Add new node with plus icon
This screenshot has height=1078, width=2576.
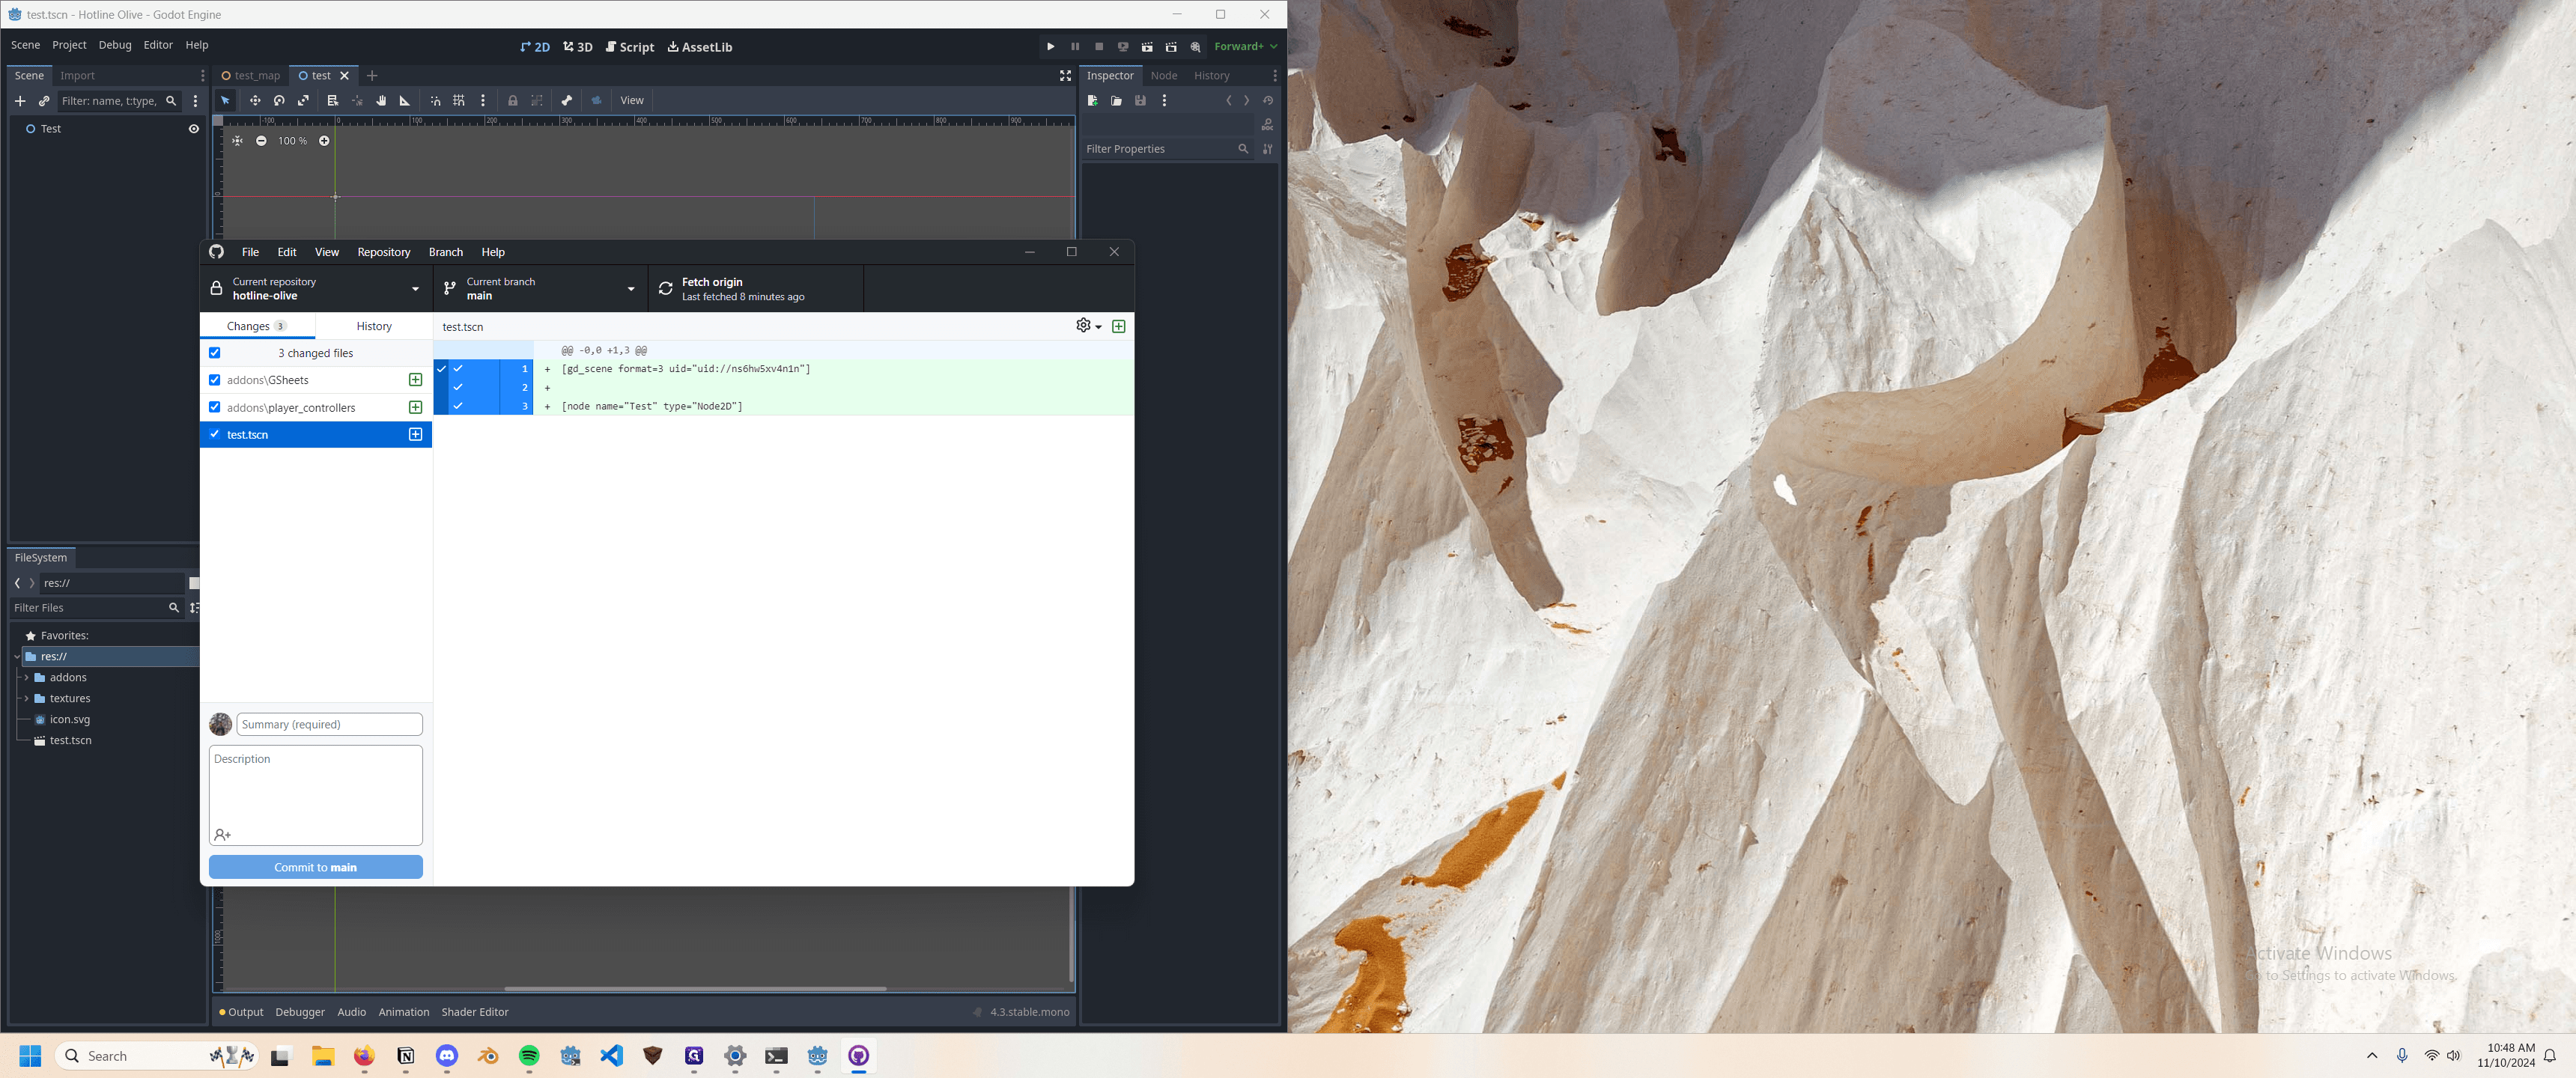[20, 101]
